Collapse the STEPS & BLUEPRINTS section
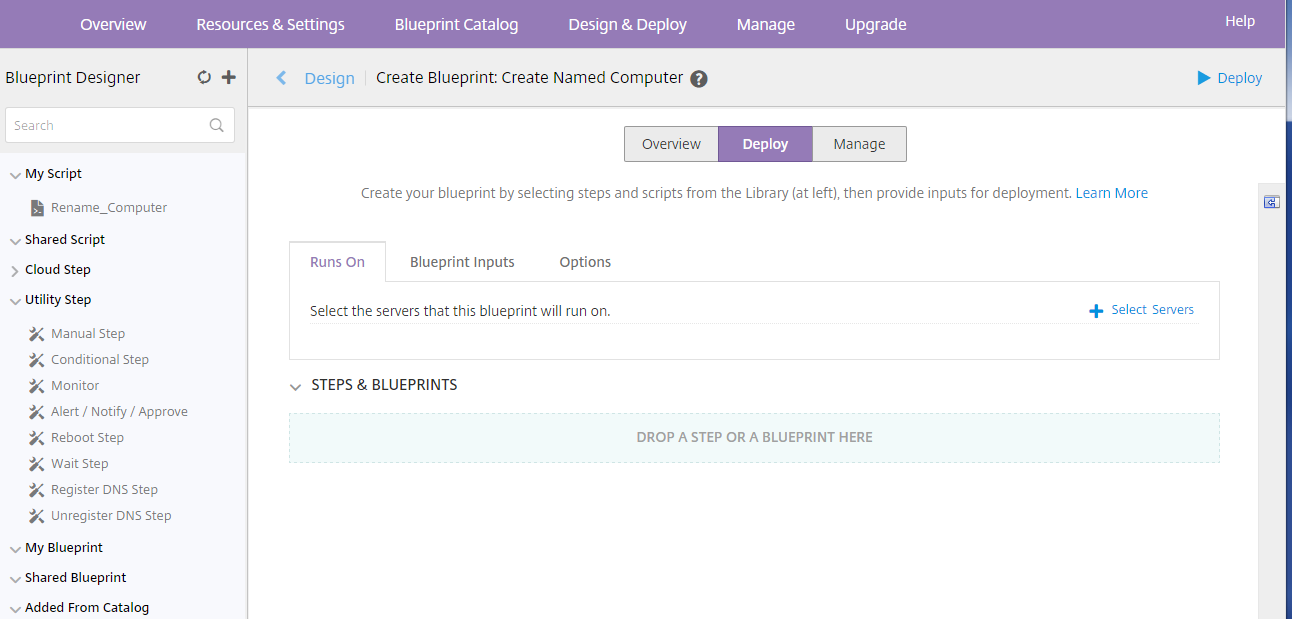Image resolution: width=1292 pixels, height=619 pixels. click(296, 386)
